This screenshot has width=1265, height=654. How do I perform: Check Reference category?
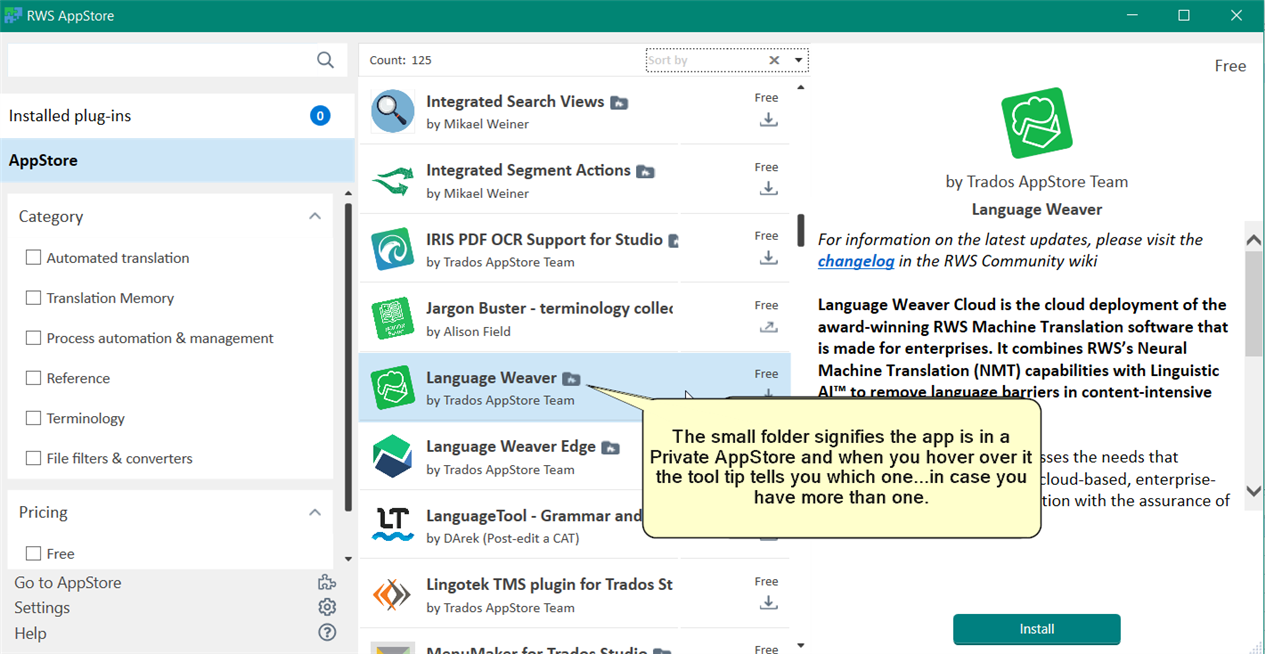33,377
